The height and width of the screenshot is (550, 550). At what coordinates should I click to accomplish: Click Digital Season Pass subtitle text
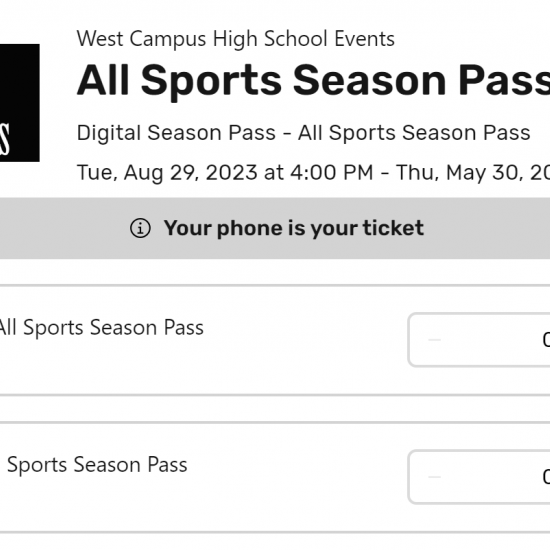(x=303, y=133)
